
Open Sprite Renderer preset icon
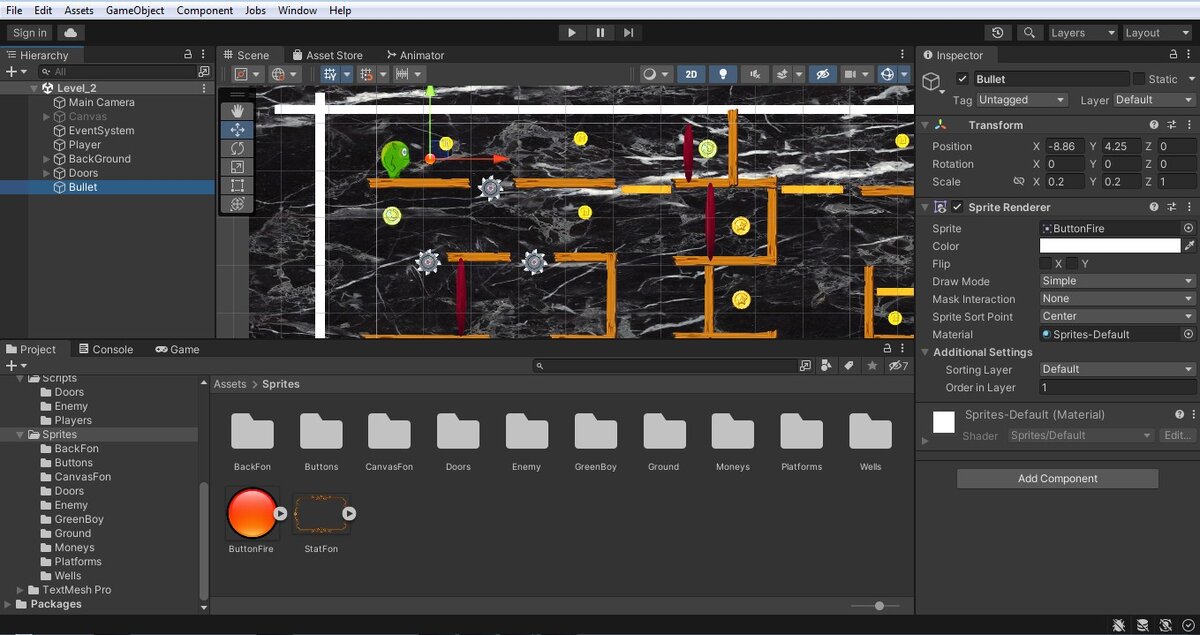pyautogui.click(x=1171, y=207)
